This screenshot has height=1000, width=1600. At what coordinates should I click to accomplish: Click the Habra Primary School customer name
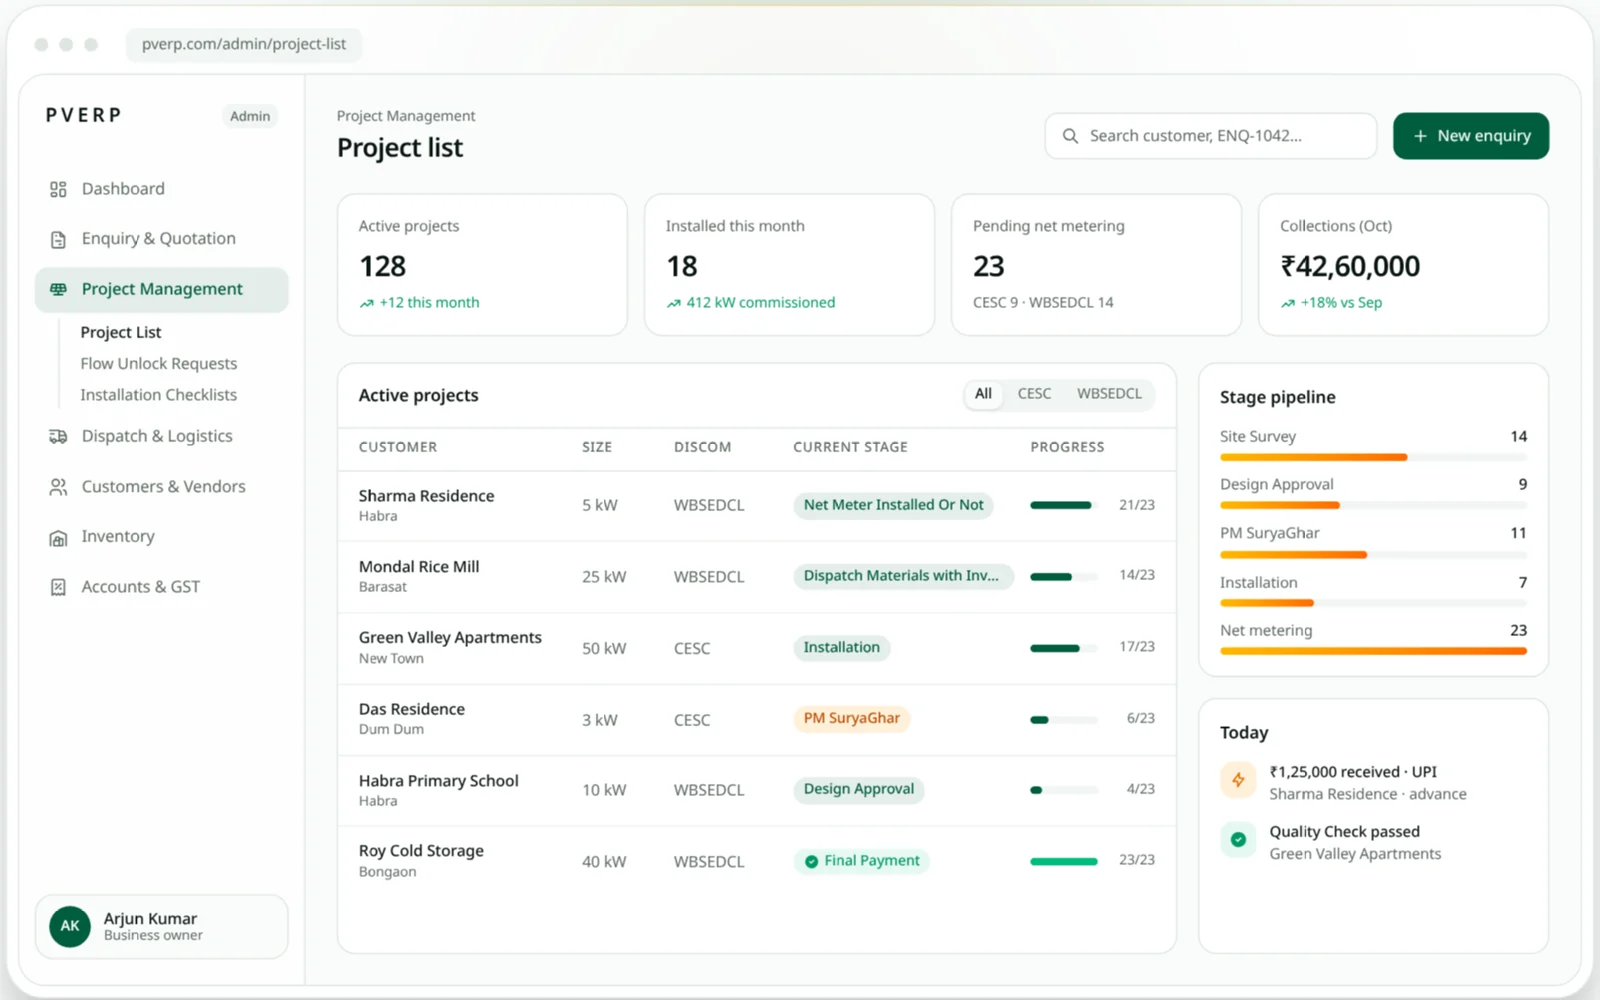coord(439,781)
